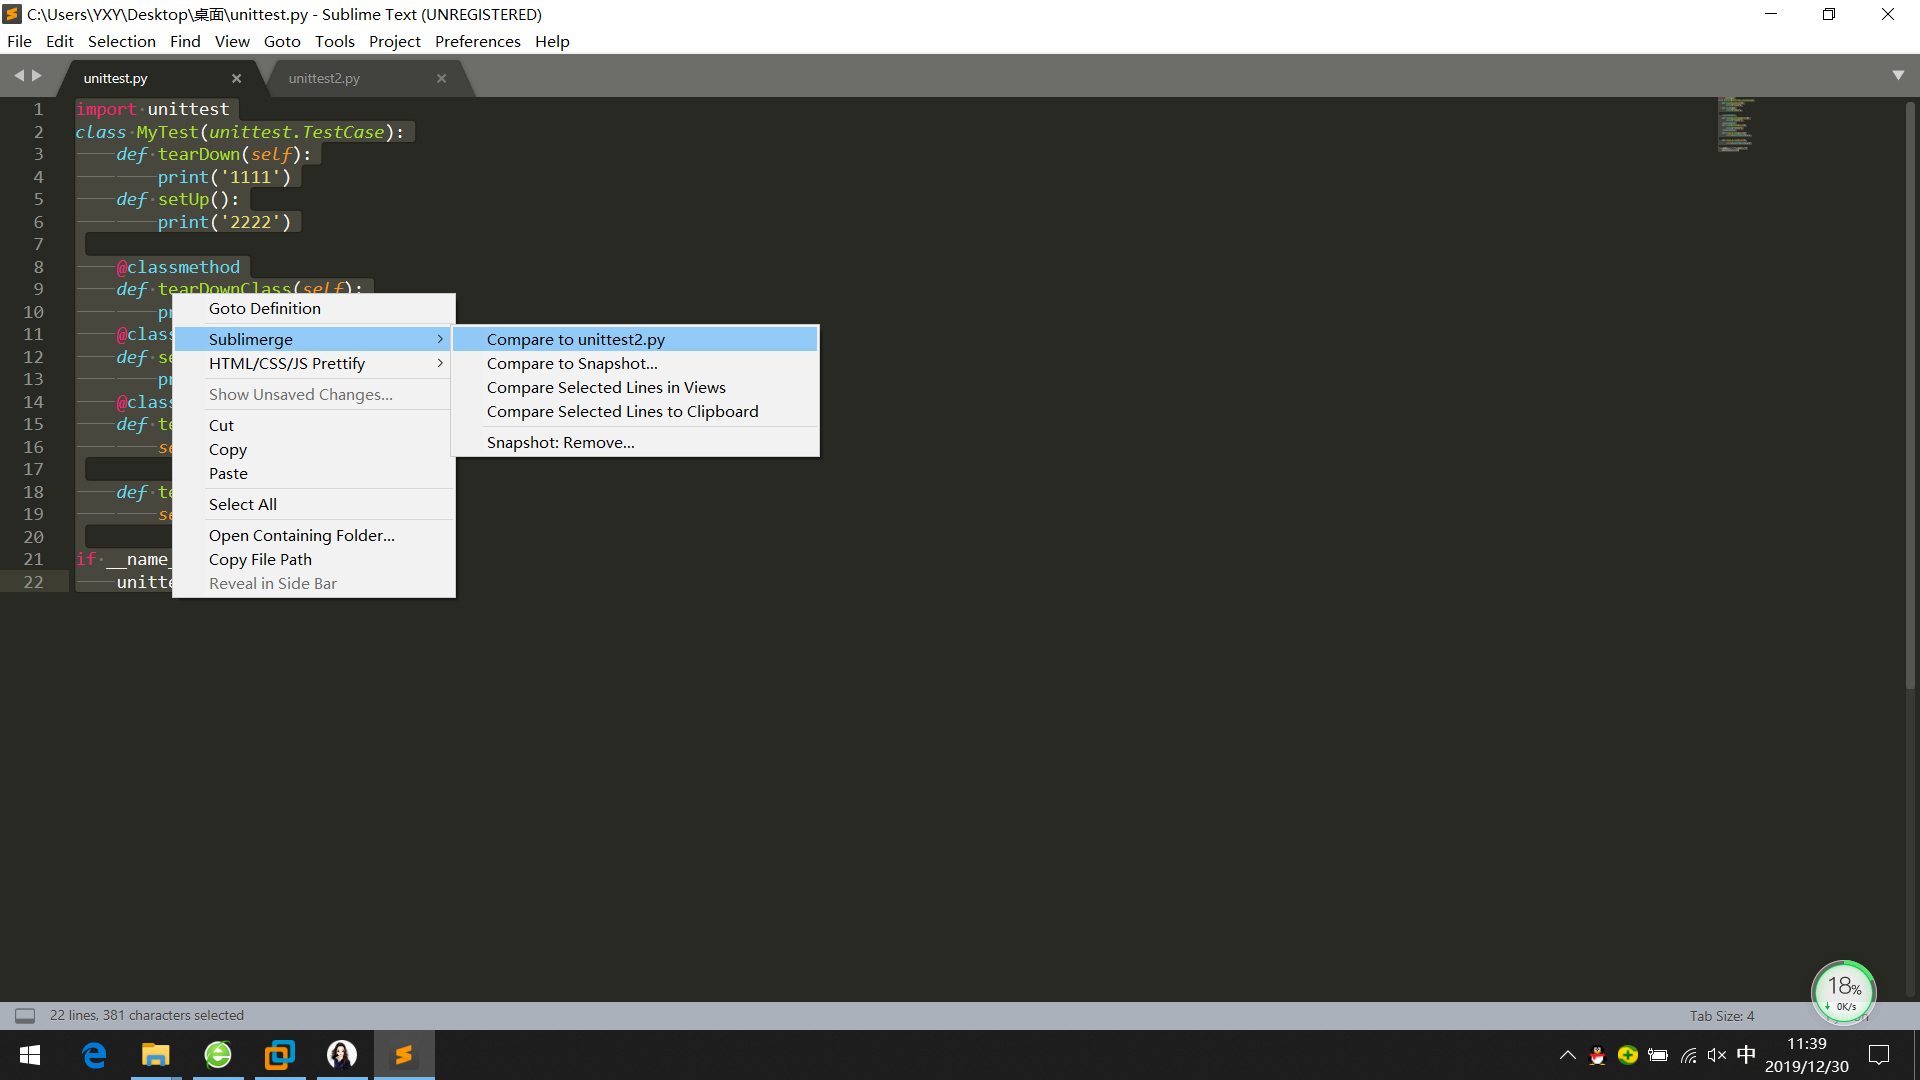Click the back navigation arrow in tab bar

pyautogui.click(x=18, y=74)
